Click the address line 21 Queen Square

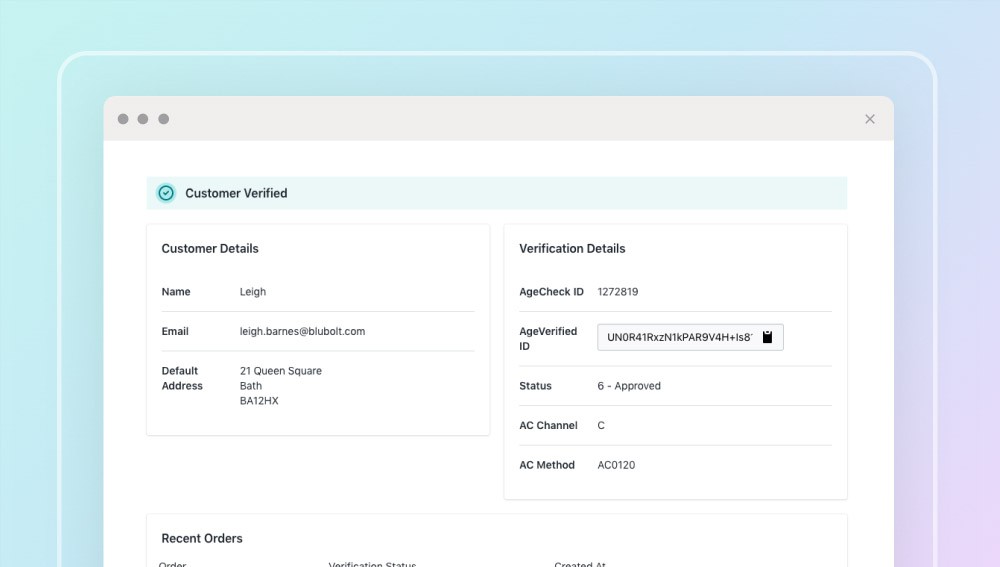point(281,371)
